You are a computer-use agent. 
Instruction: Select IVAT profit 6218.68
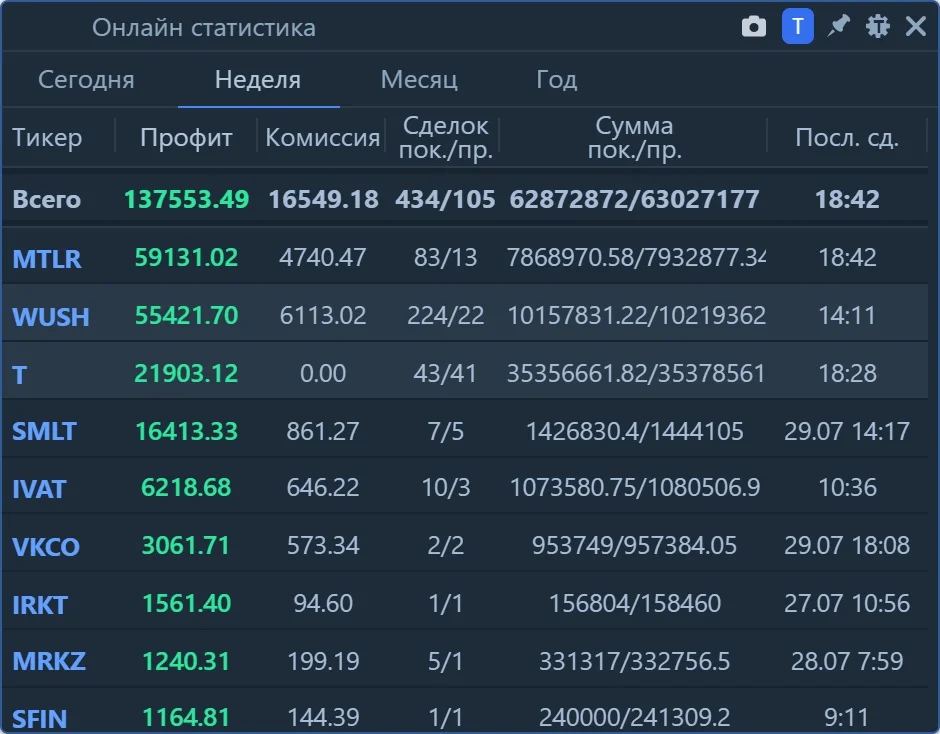click(x=186, y=487)
